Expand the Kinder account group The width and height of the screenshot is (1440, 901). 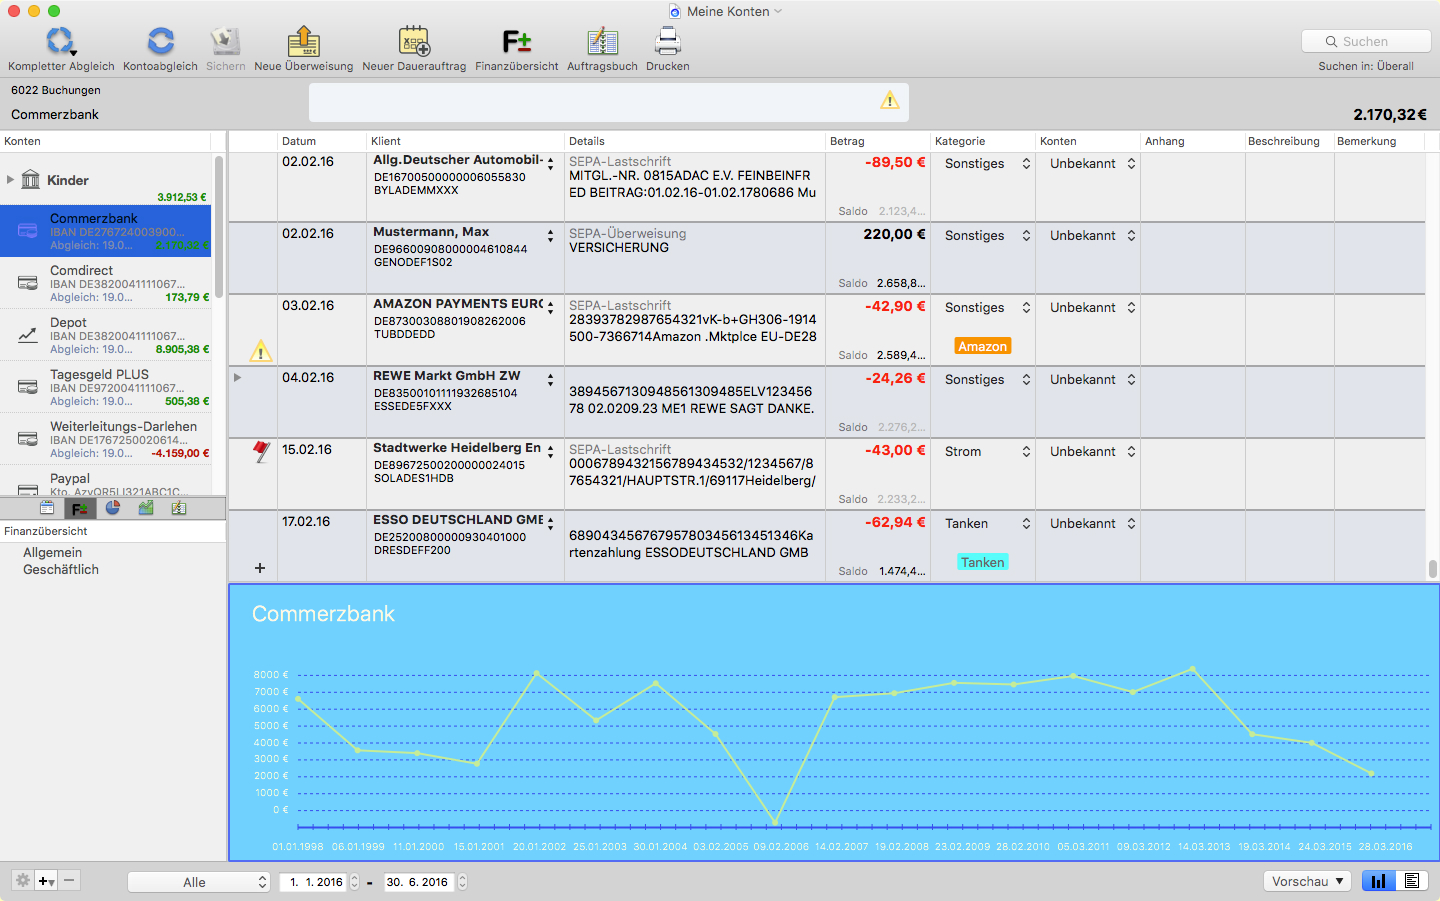(x=11, y=180)
